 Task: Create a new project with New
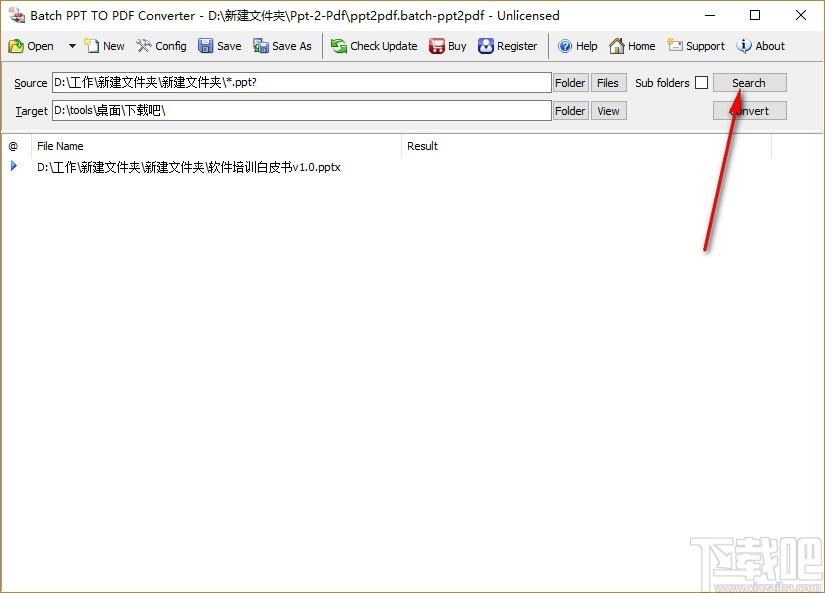[104, 46]
